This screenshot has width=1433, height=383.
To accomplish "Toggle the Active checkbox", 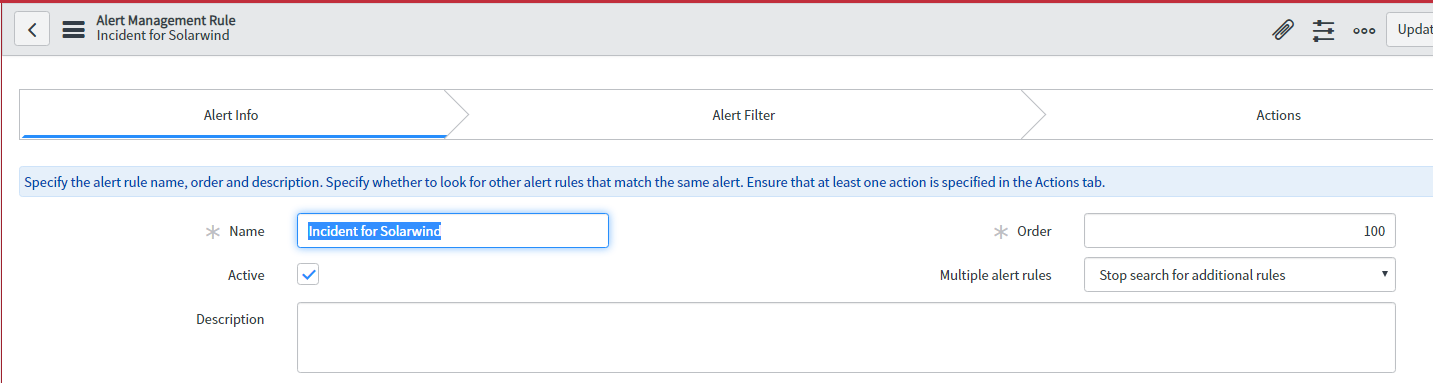I will 309,274.
